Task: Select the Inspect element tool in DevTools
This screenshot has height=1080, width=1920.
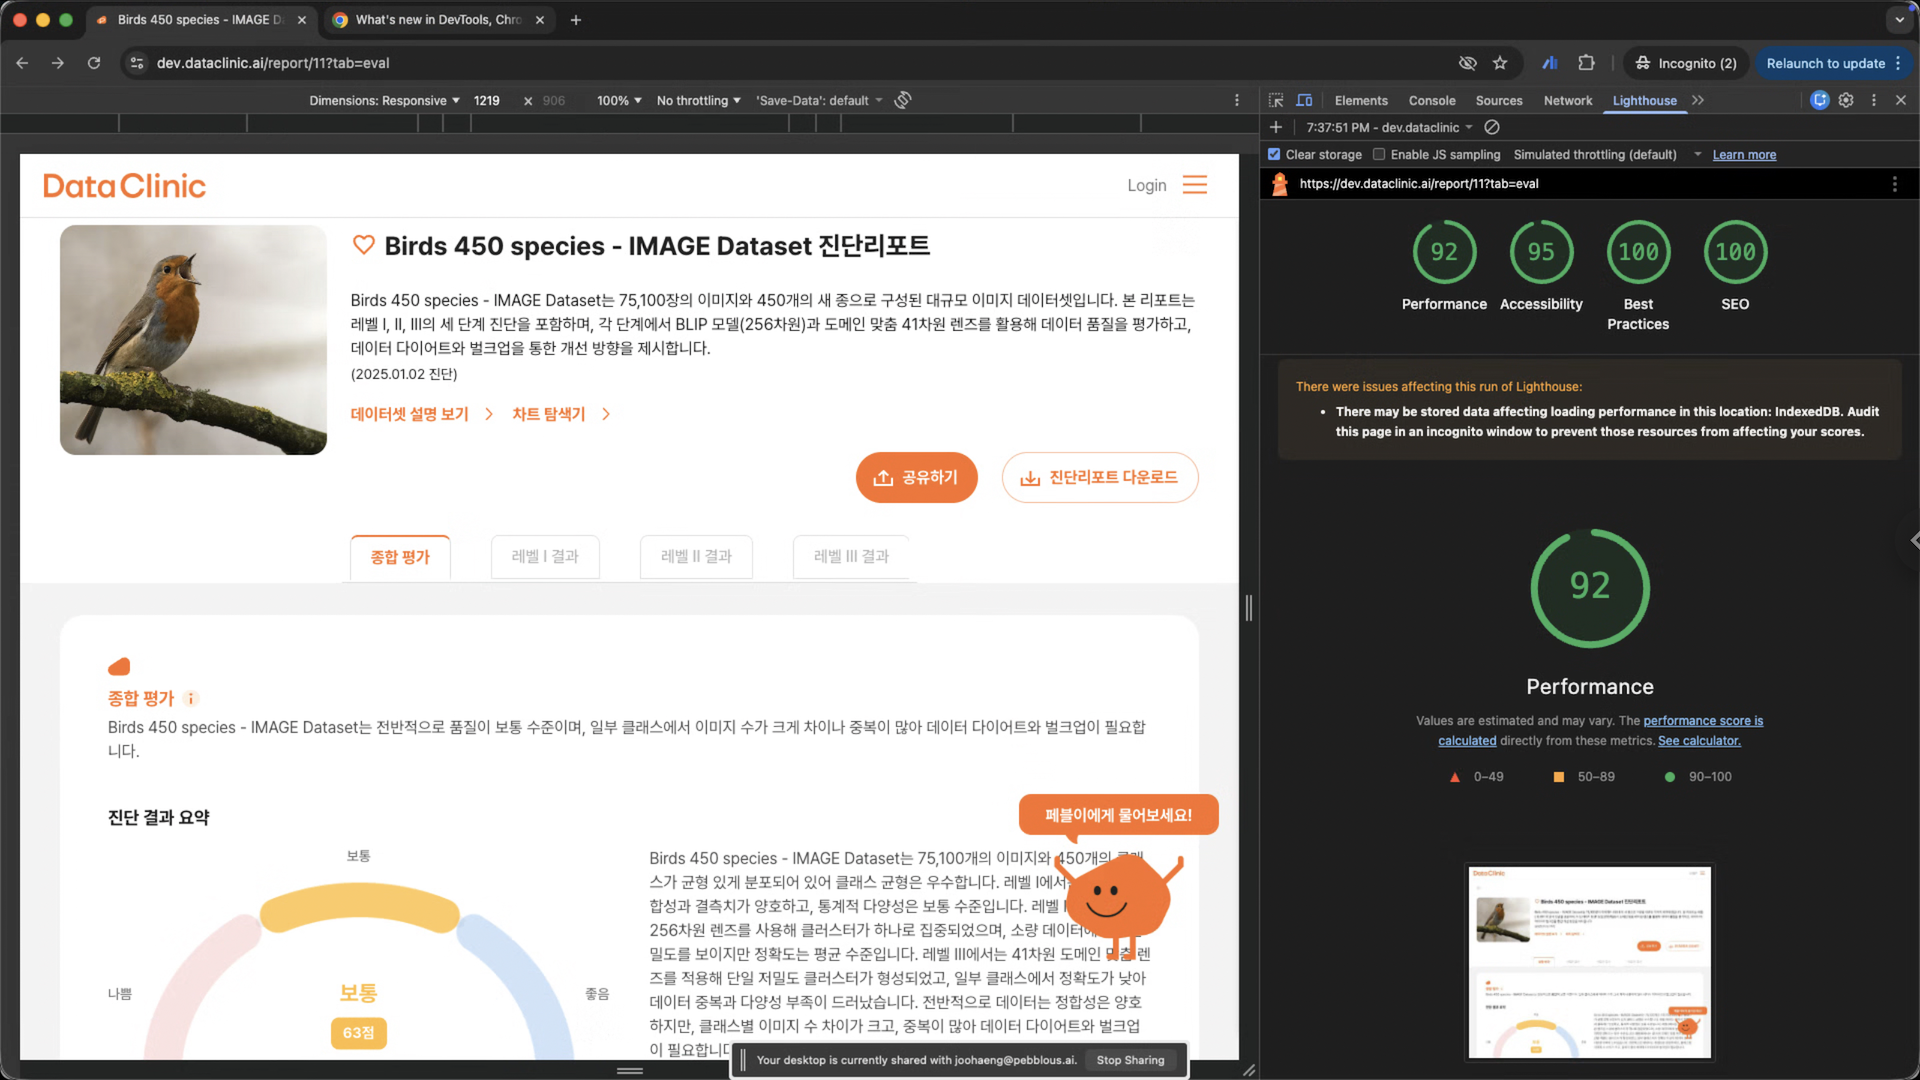Action: (1276, 100)
